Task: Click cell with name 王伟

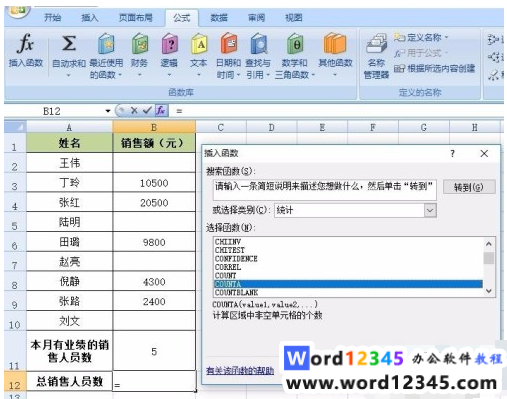Action: pos(69,163)
